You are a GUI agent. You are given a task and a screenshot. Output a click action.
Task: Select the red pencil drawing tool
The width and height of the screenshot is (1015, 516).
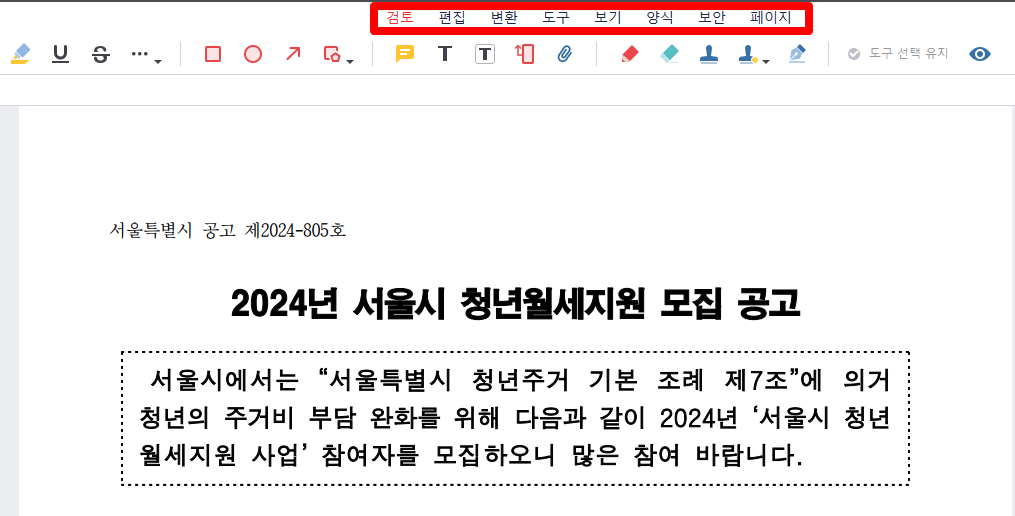coord(629,54)
